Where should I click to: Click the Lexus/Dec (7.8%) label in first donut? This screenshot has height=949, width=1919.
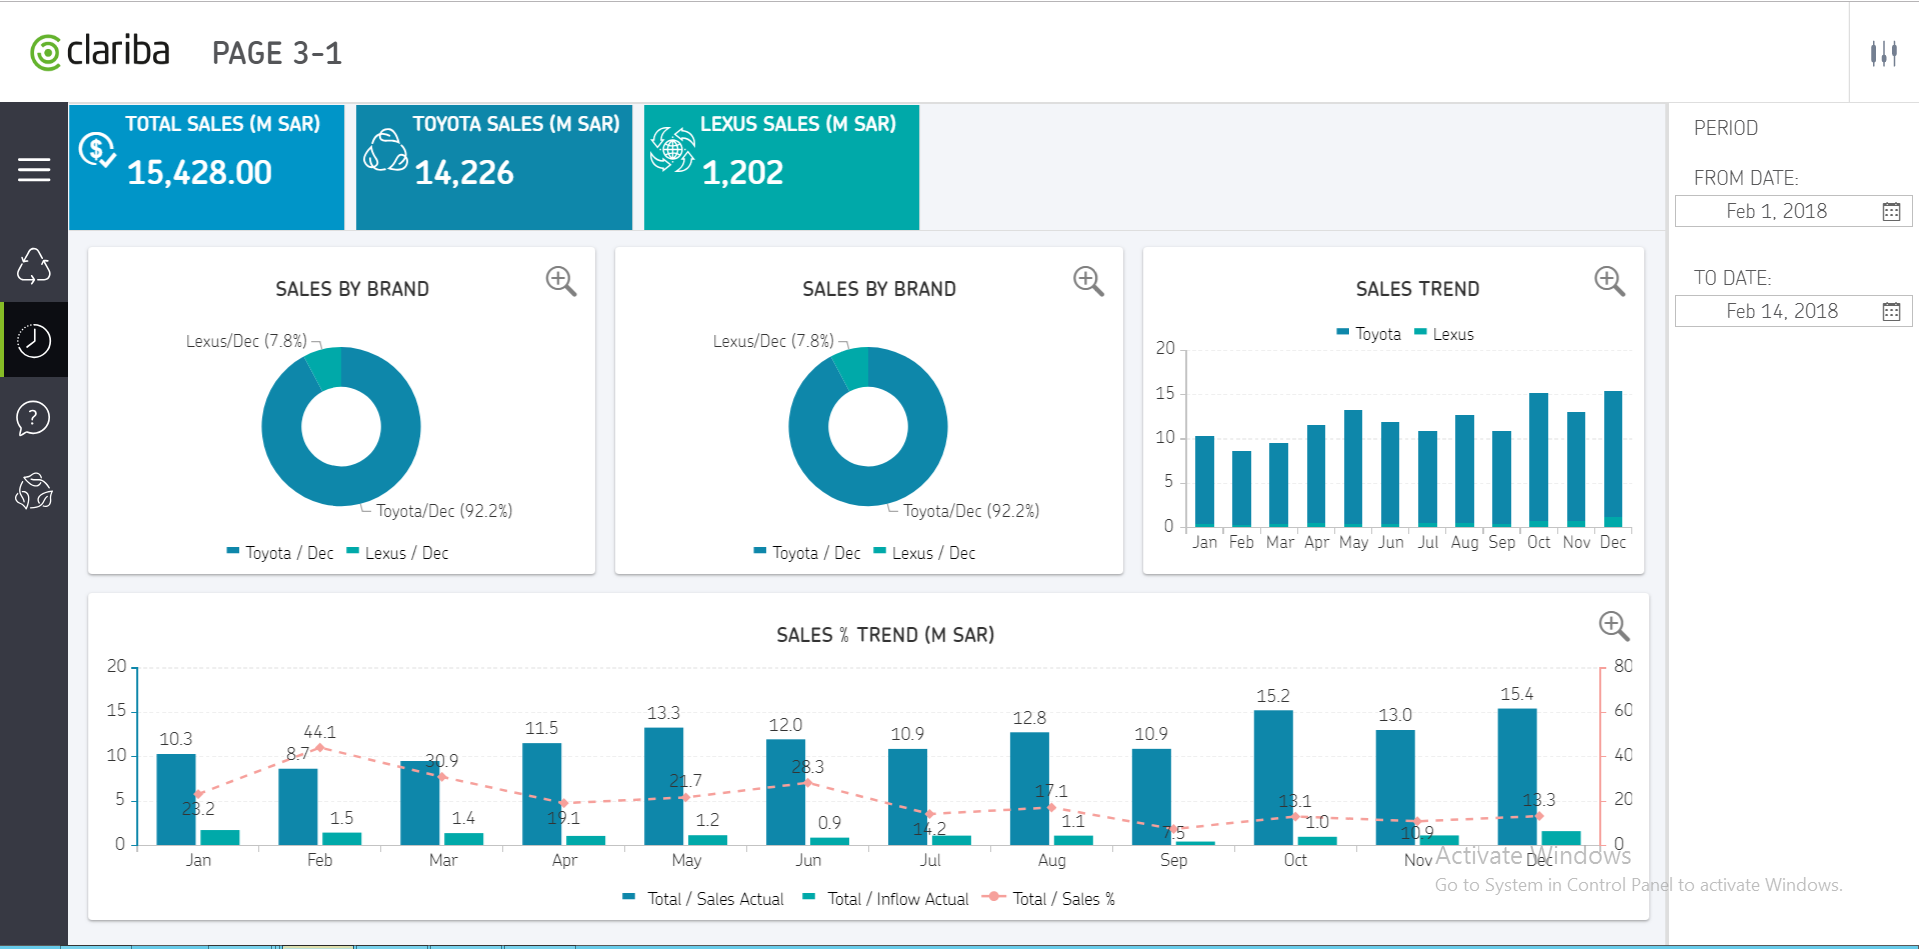(246, 341)
